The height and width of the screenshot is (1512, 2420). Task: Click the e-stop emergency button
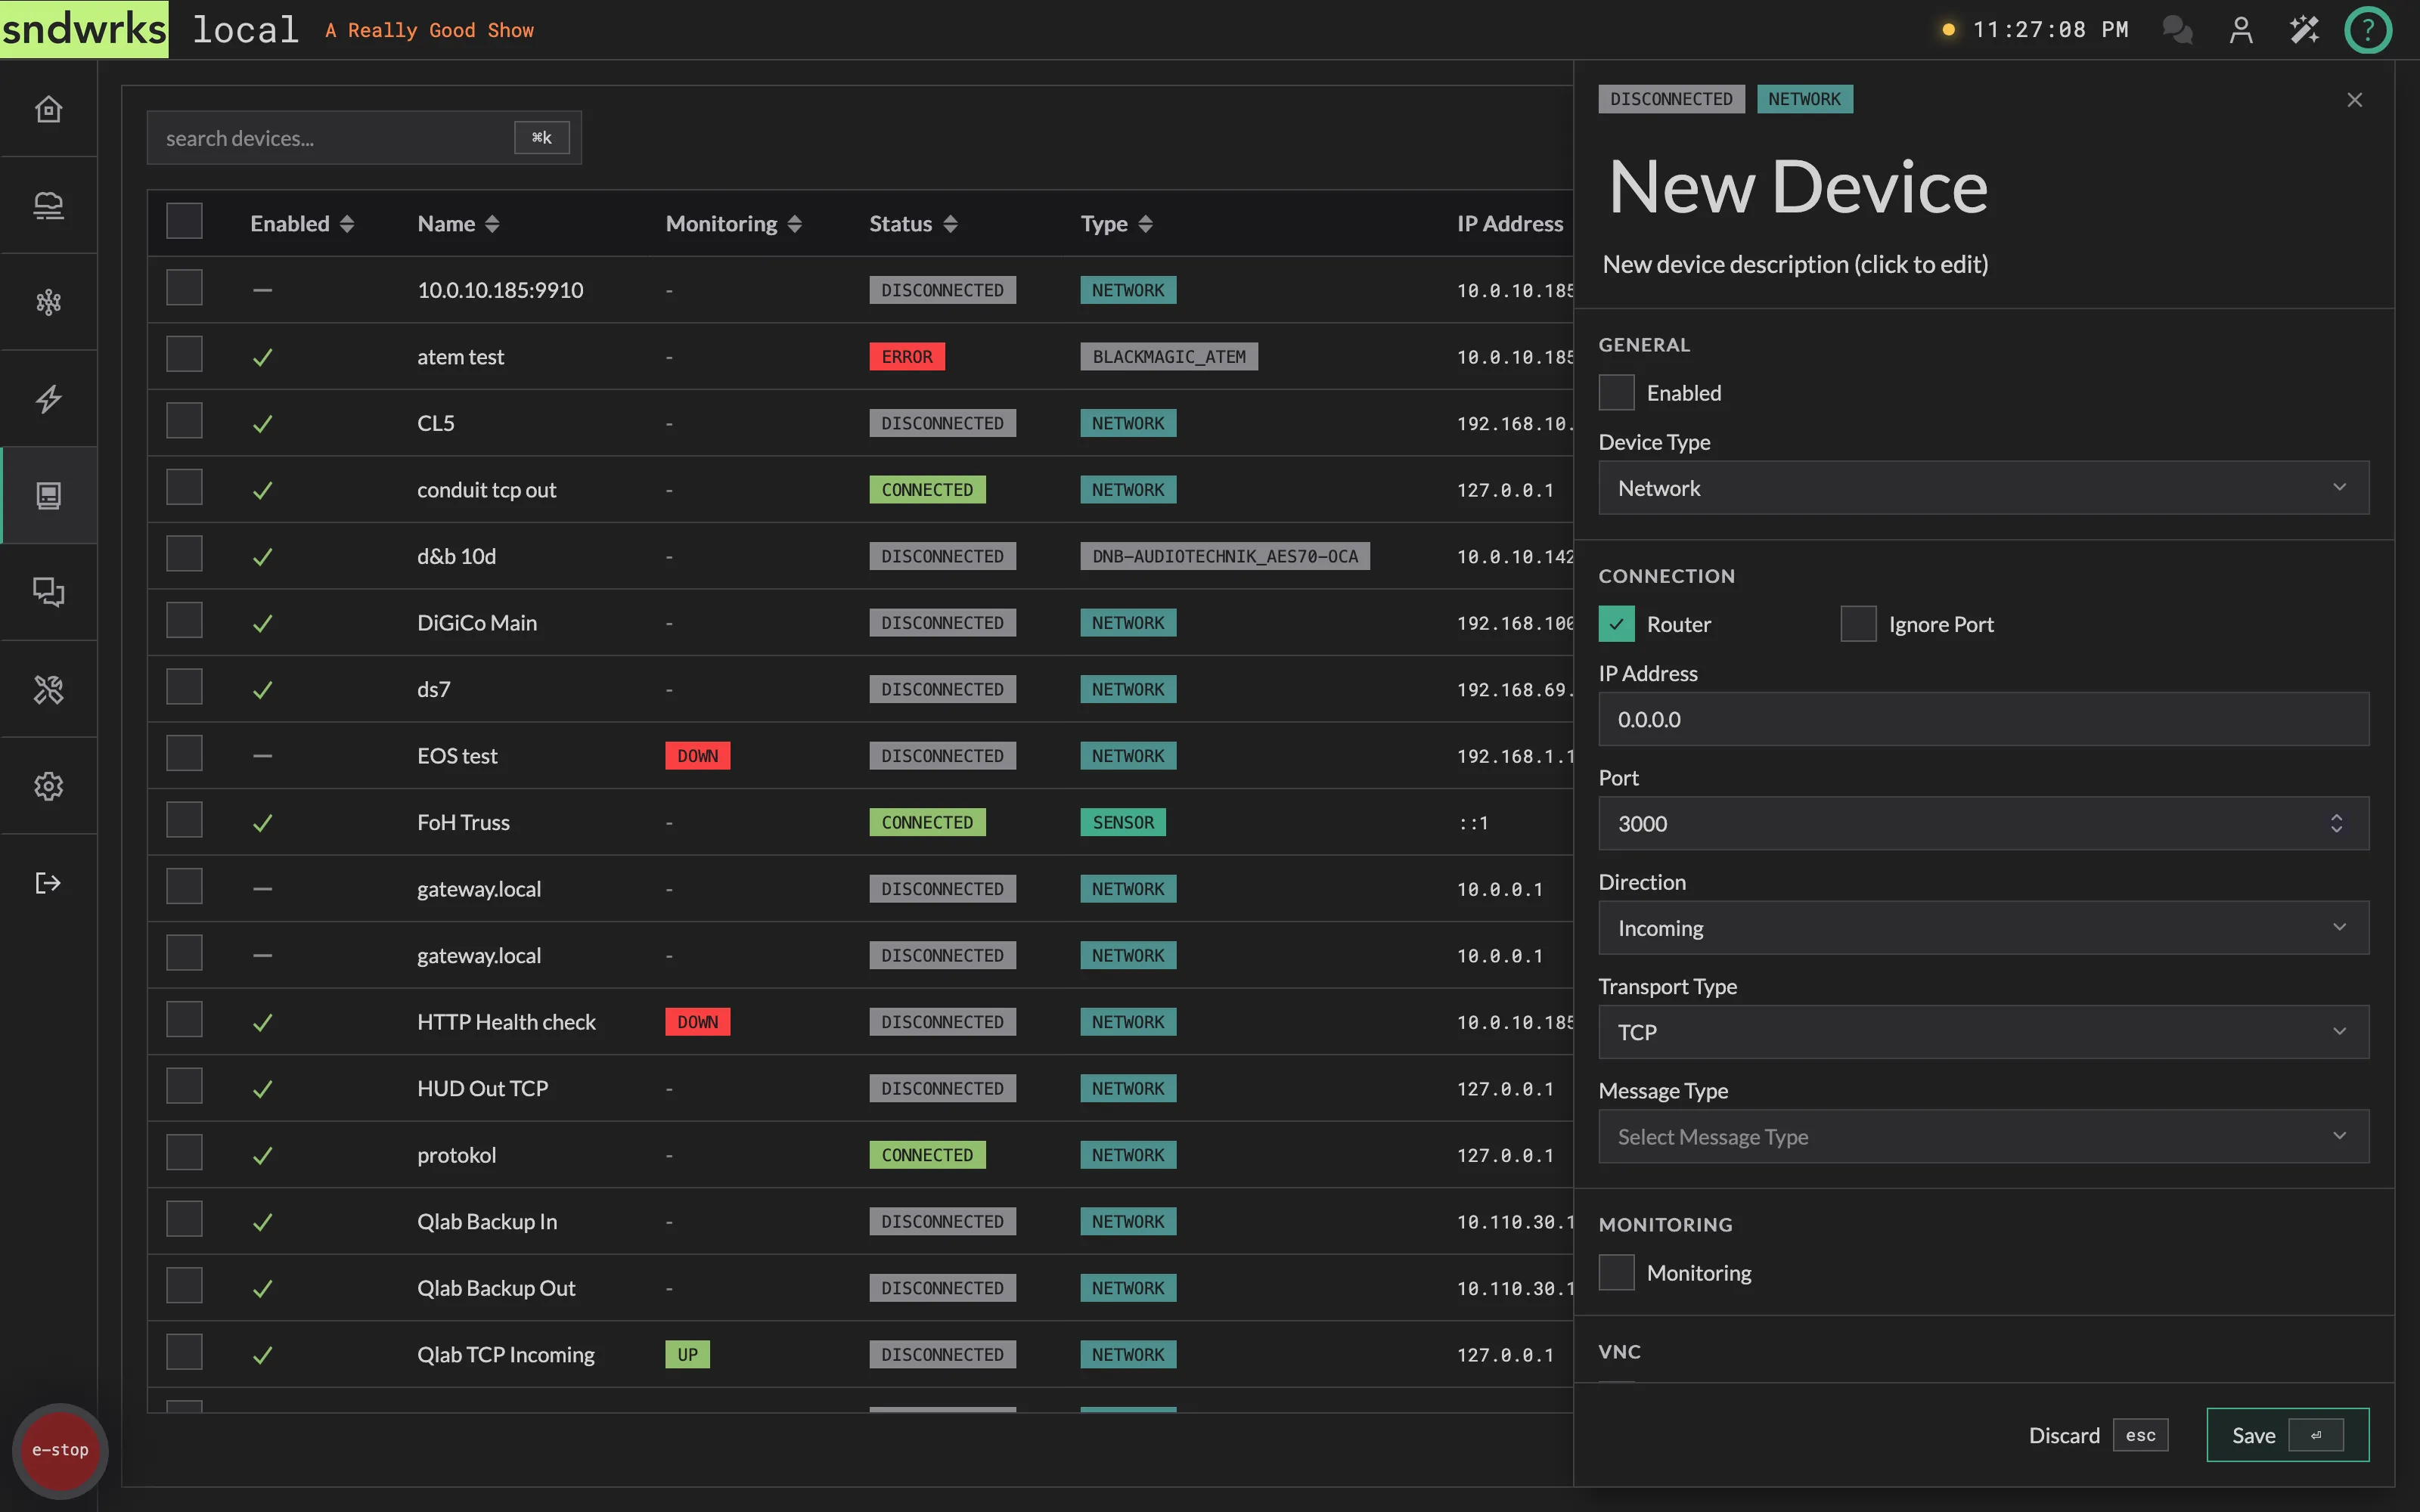tap(60, 1450)
